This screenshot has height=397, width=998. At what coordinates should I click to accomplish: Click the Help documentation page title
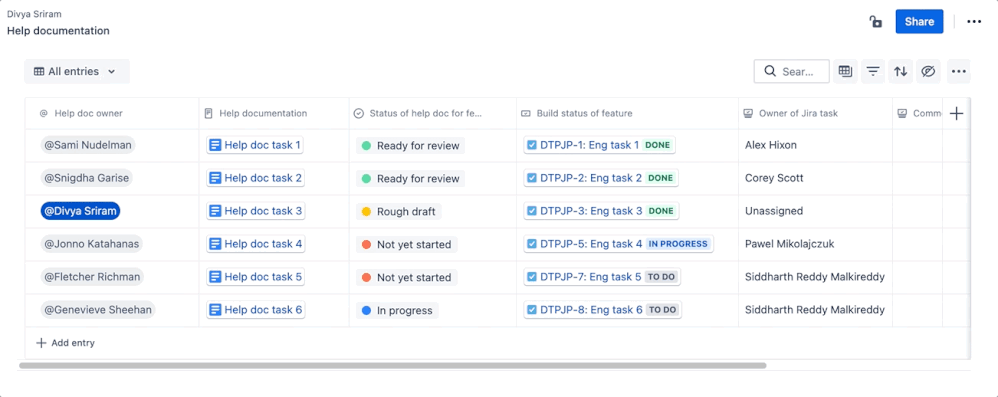[58, 31]
